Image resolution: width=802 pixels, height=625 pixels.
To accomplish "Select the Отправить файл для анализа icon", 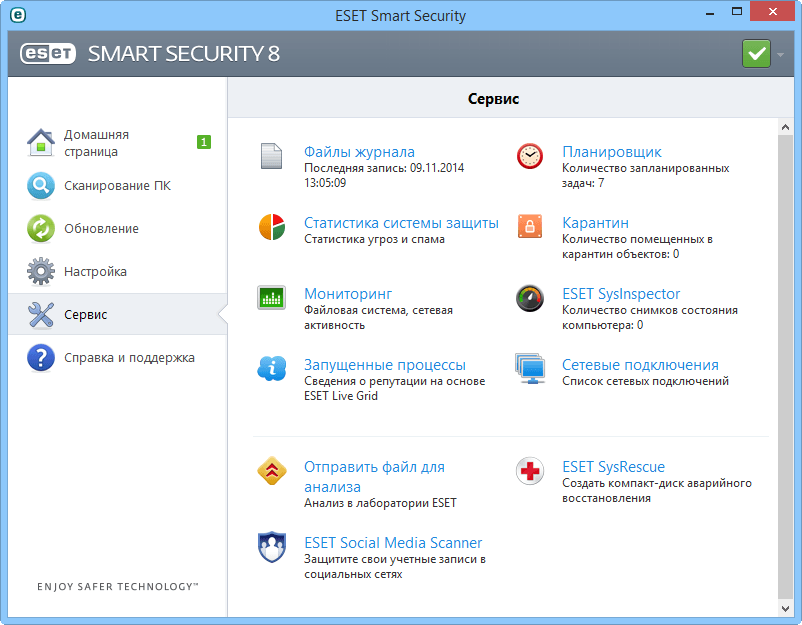I will tap(271, 471).
